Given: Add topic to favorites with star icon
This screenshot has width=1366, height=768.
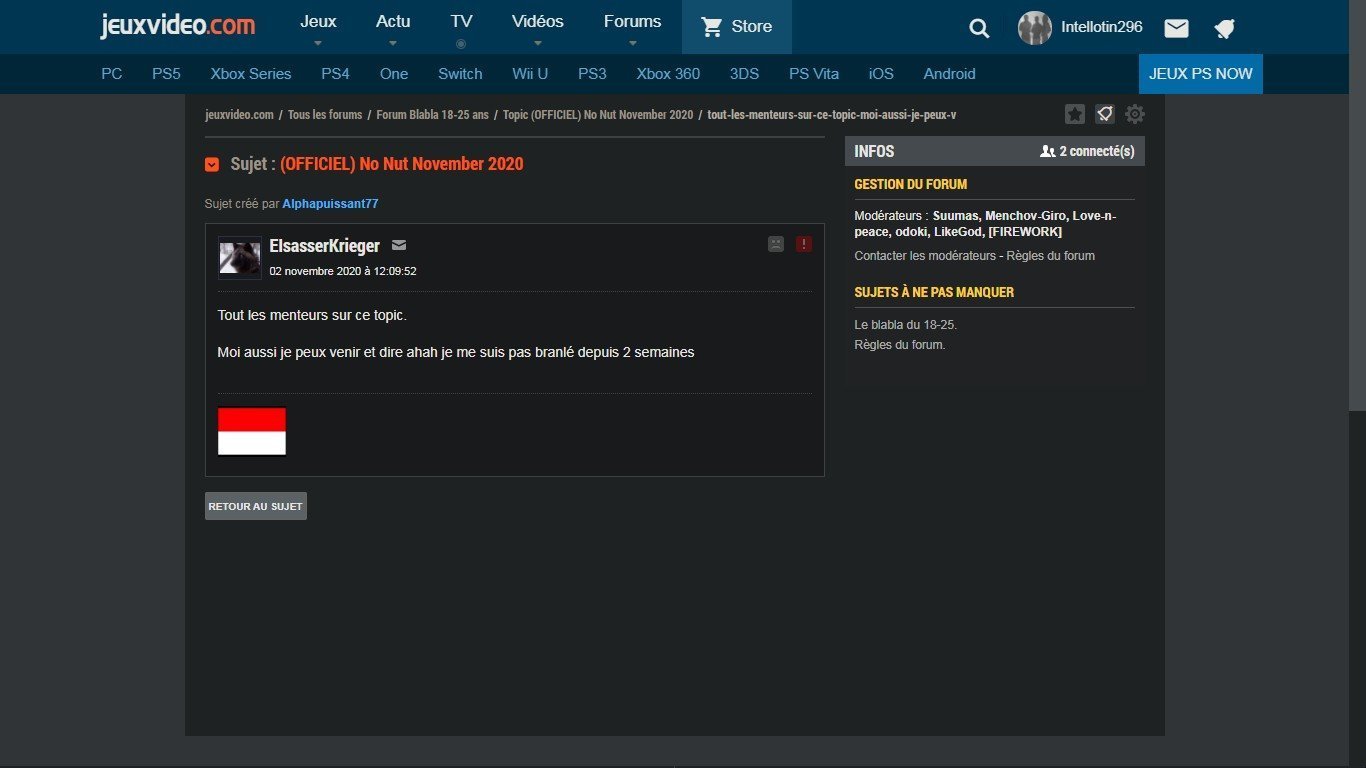Looking at the screenshot, I should (x=1075, y=114).
